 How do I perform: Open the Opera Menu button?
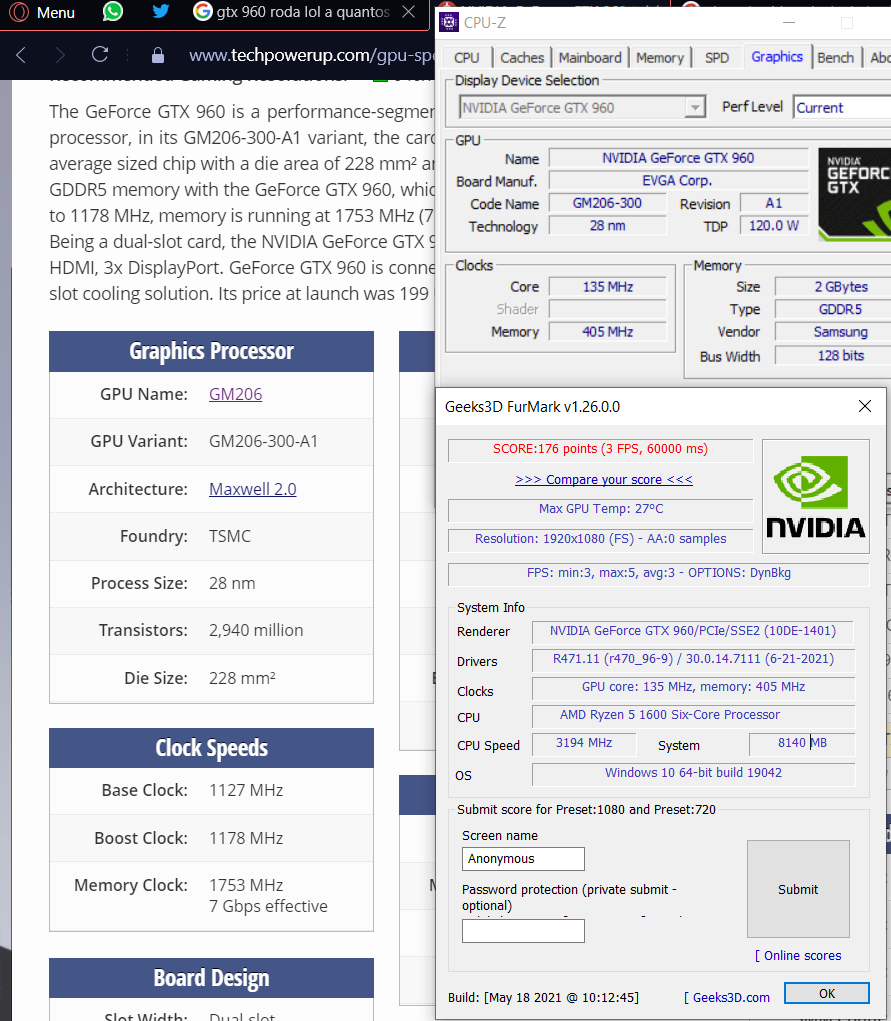point(42,12)
